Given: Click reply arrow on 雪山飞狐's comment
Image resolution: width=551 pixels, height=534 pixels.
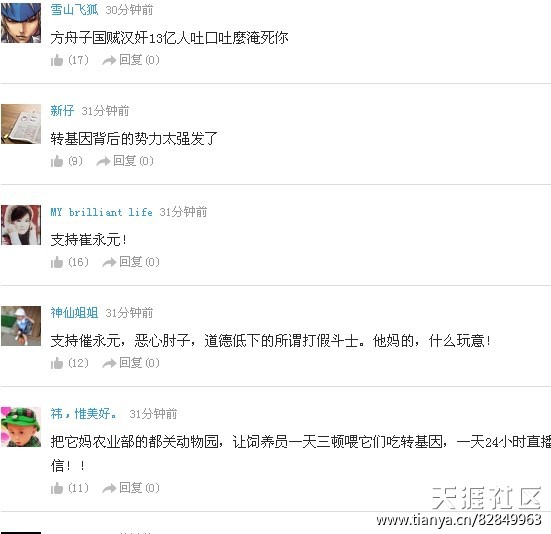Looking at the screenshot, I should 109,61.
